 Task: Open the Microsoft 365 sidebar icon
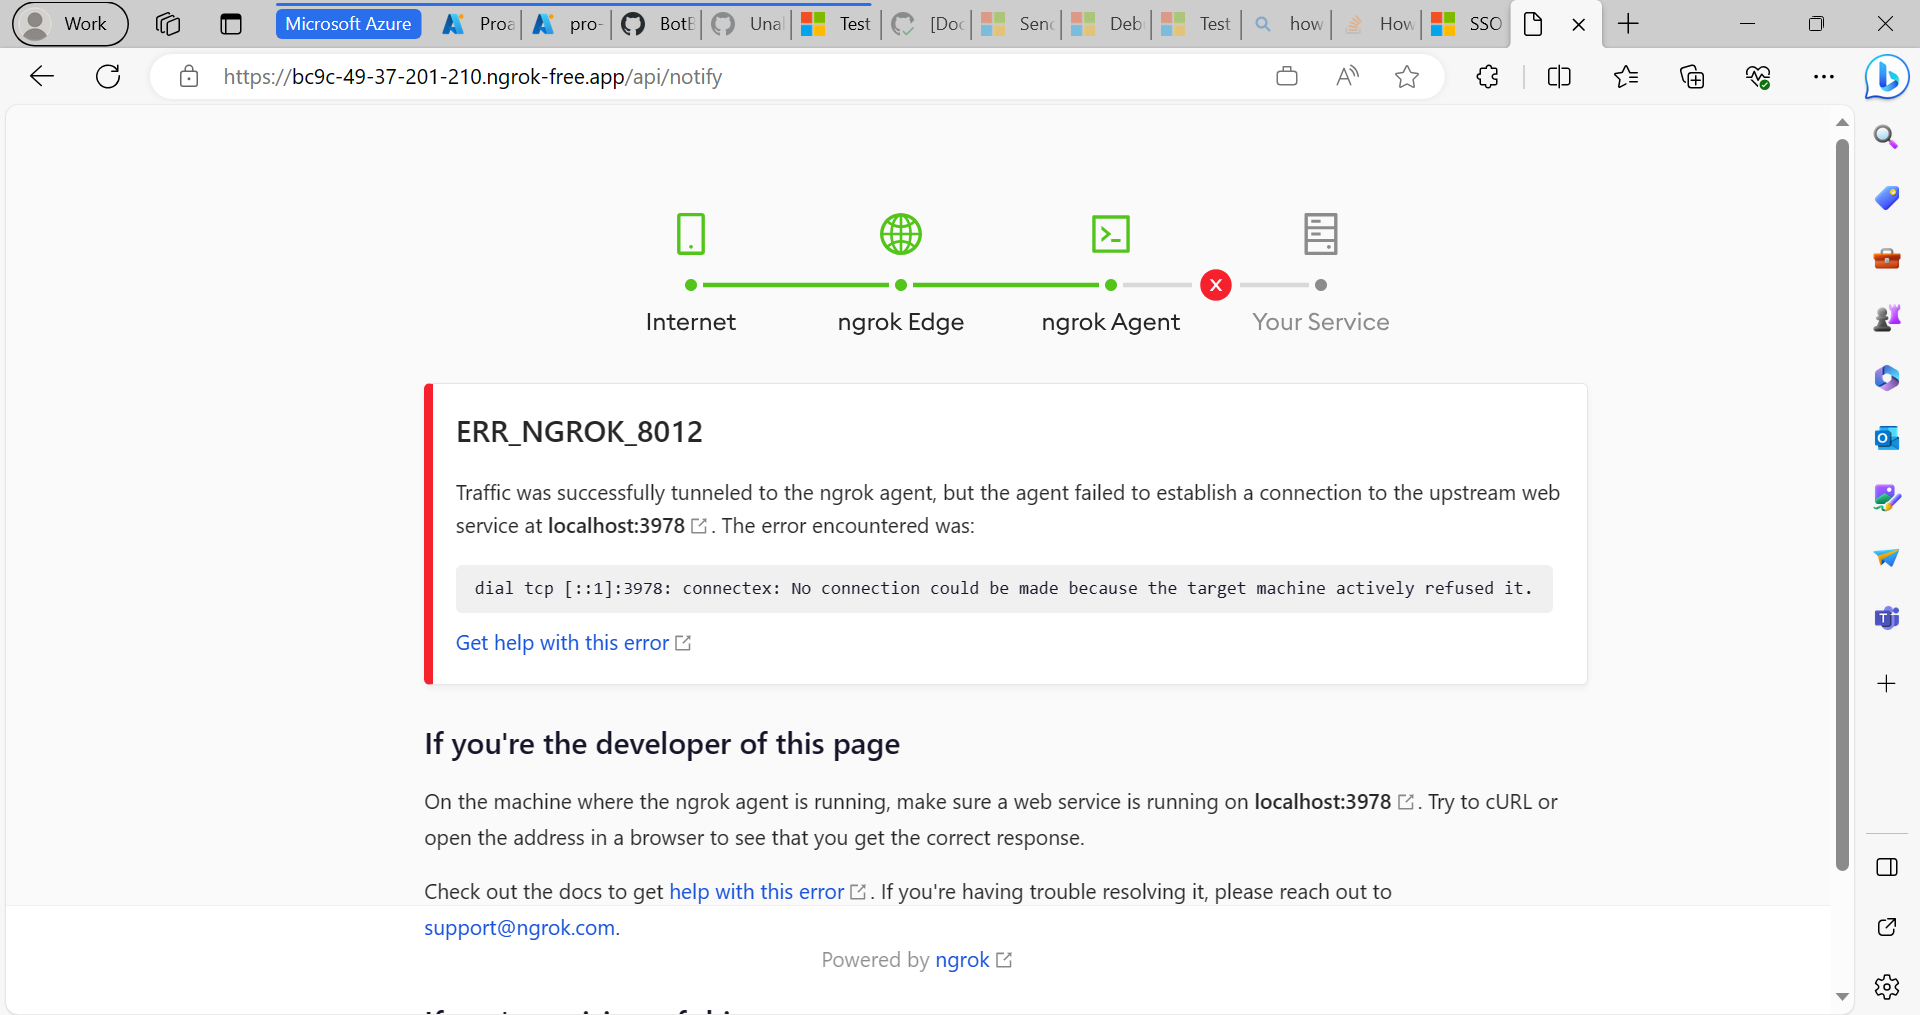click(x=1886, y=377)
